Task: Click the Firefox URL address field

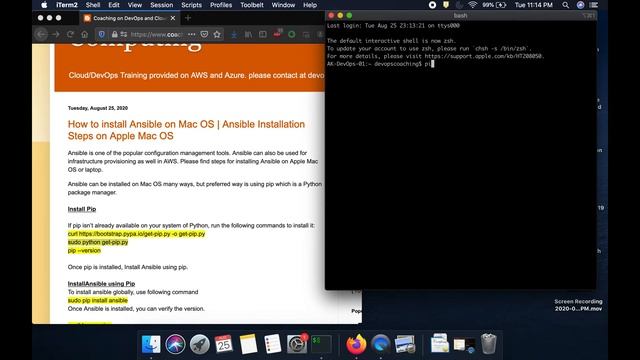Action: pyautogui.click(x=157, y=34)
